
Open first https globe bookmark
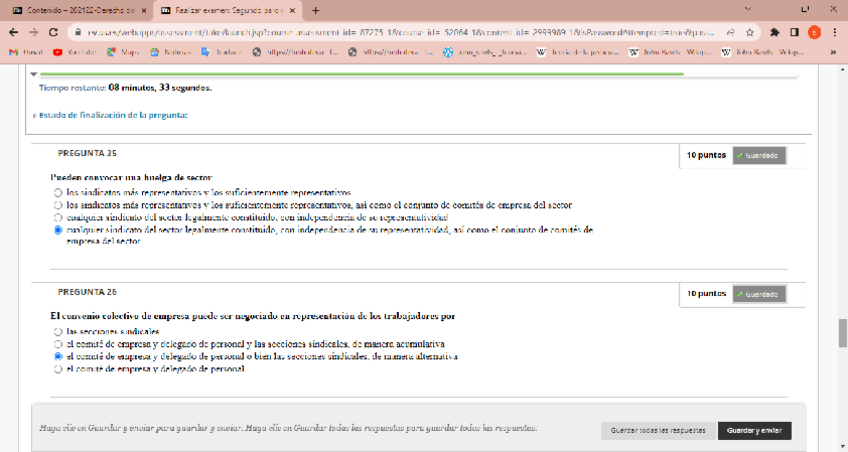click(x=295, y=52)
